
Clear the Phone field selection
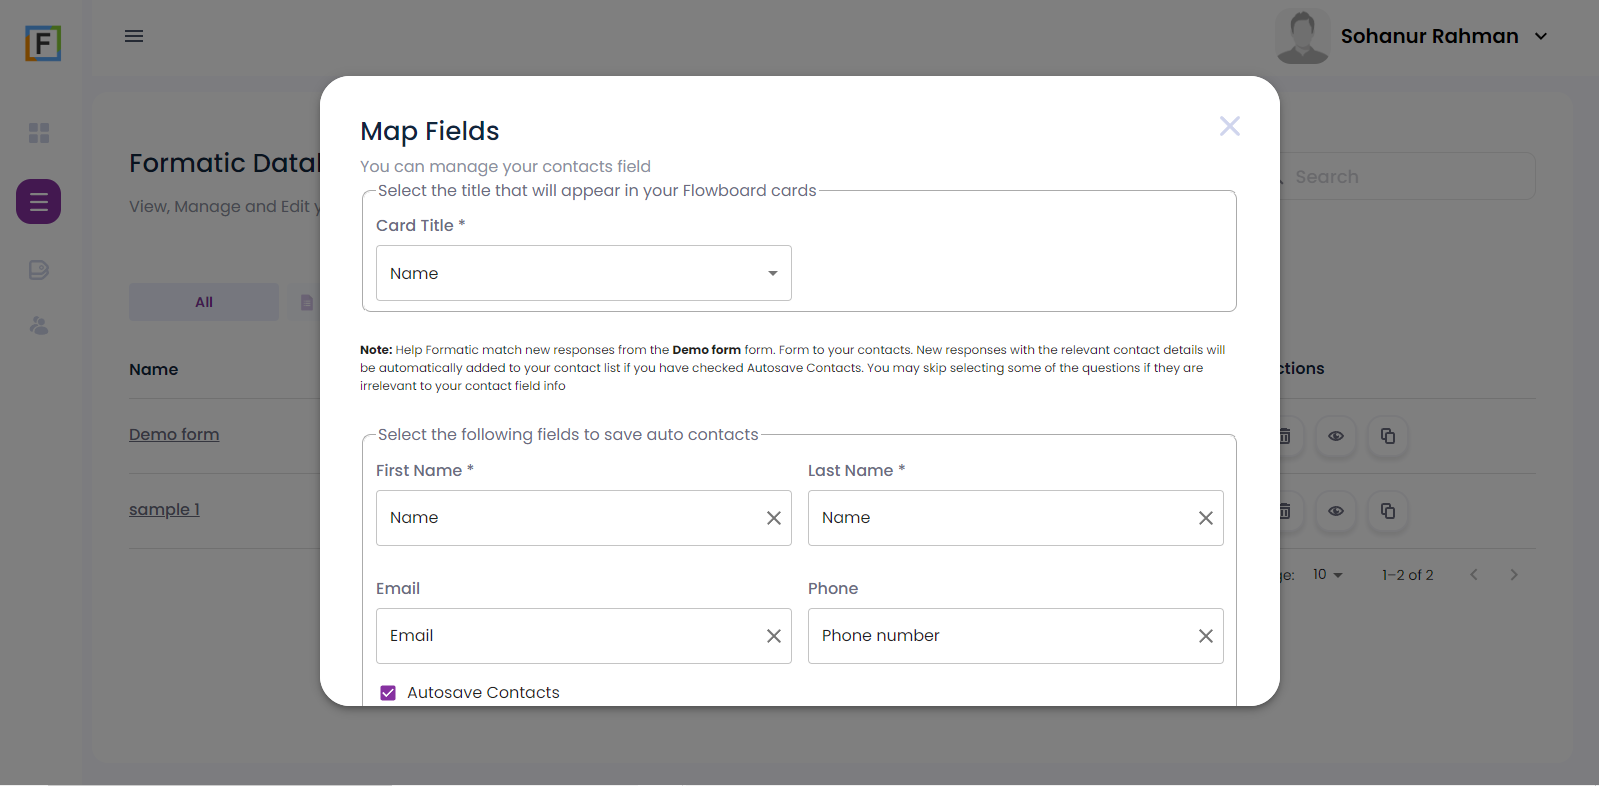pos(1205,636)
